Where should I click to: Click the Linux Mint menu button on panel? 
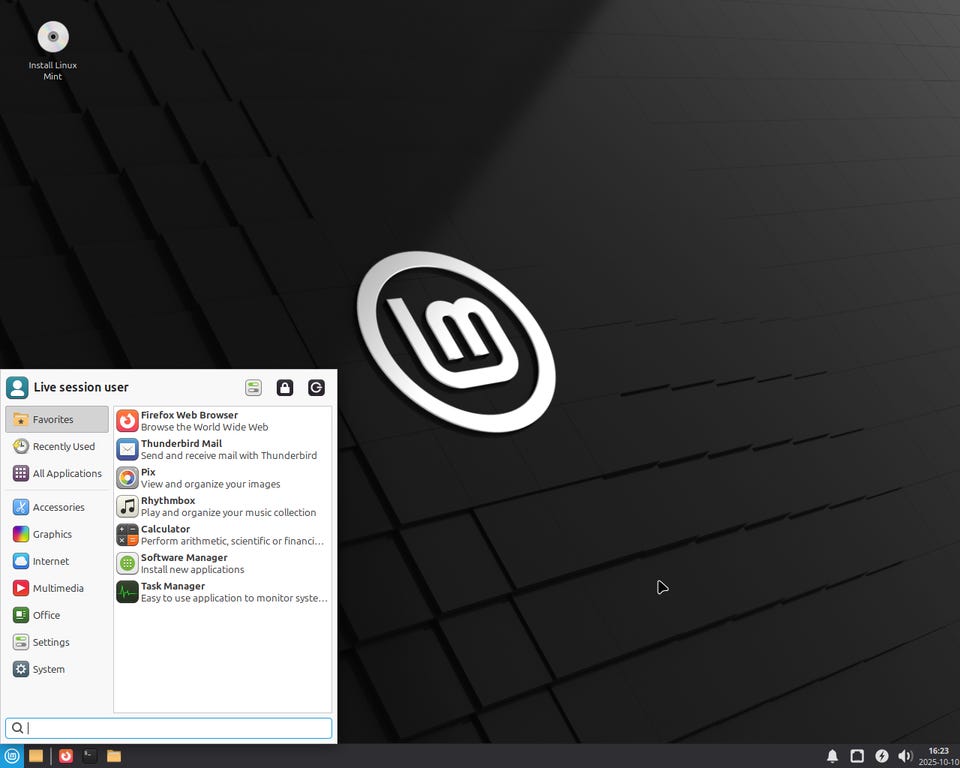click(12, 756)
